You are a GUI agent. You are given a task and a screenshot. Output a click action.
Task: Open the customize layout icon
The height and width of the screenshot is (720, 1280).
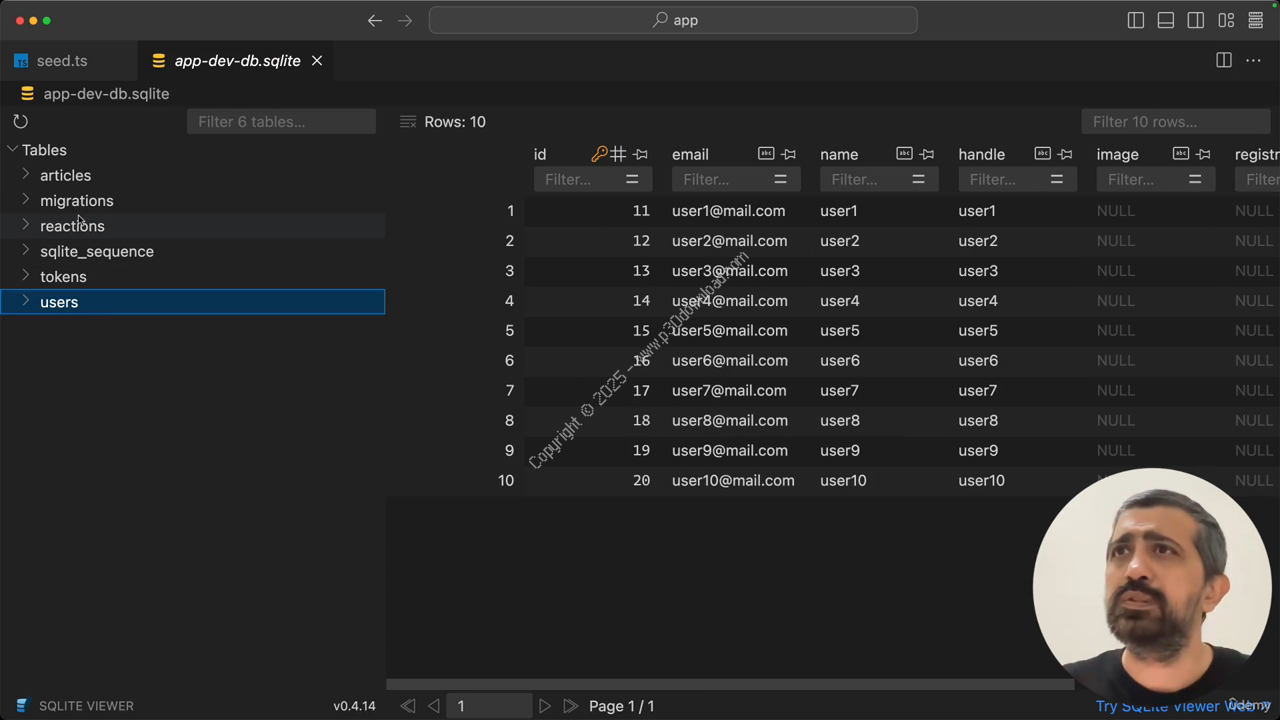[x=1226, y=20]
